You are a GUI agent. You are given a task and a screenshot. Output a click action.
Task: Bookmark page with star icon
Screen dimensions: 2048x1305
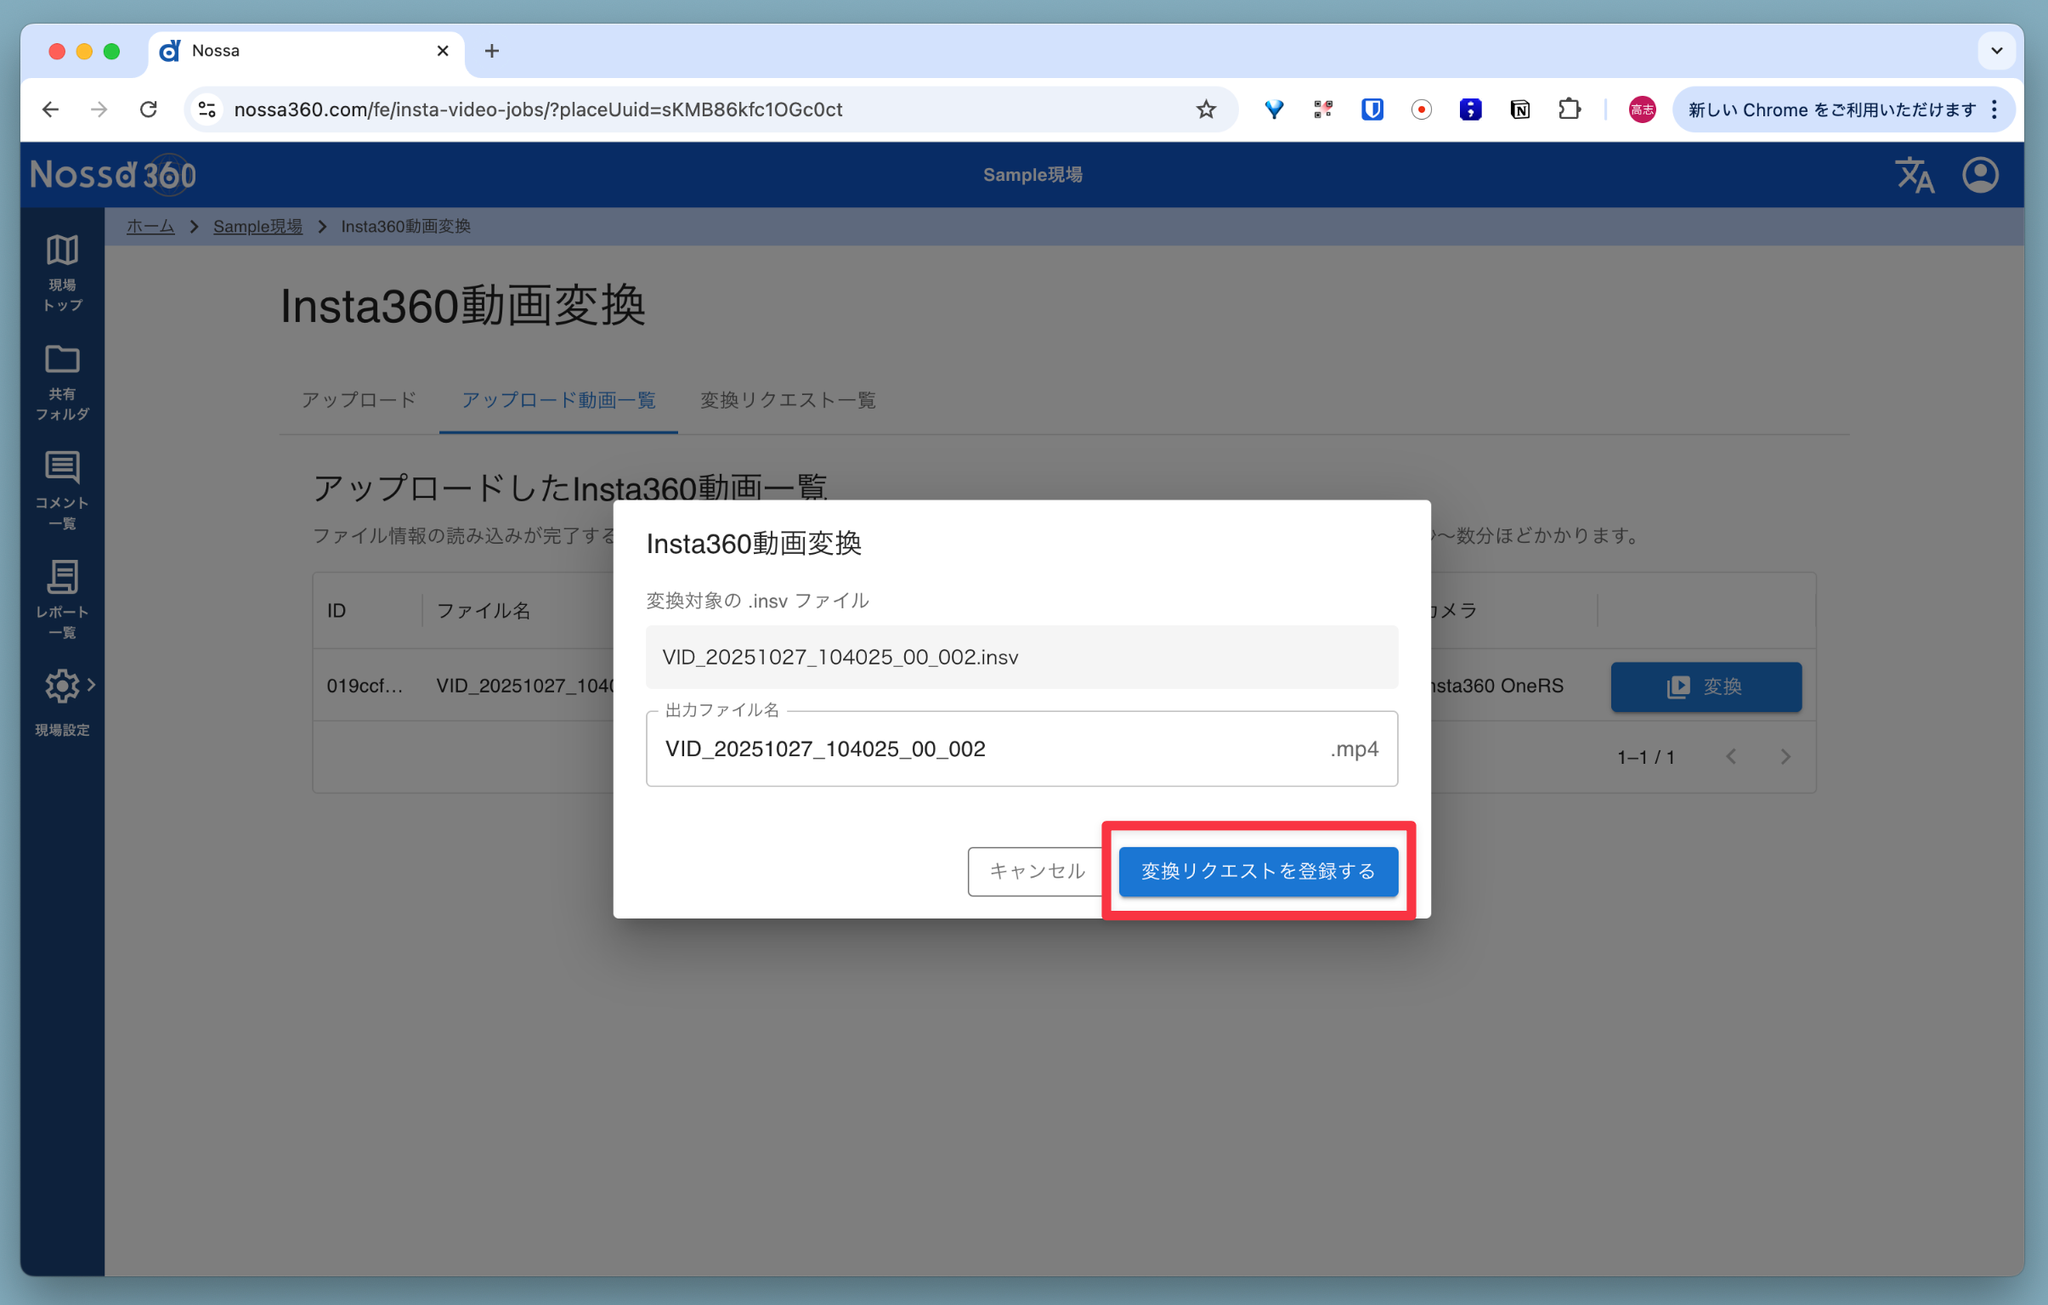[1206, 110]
